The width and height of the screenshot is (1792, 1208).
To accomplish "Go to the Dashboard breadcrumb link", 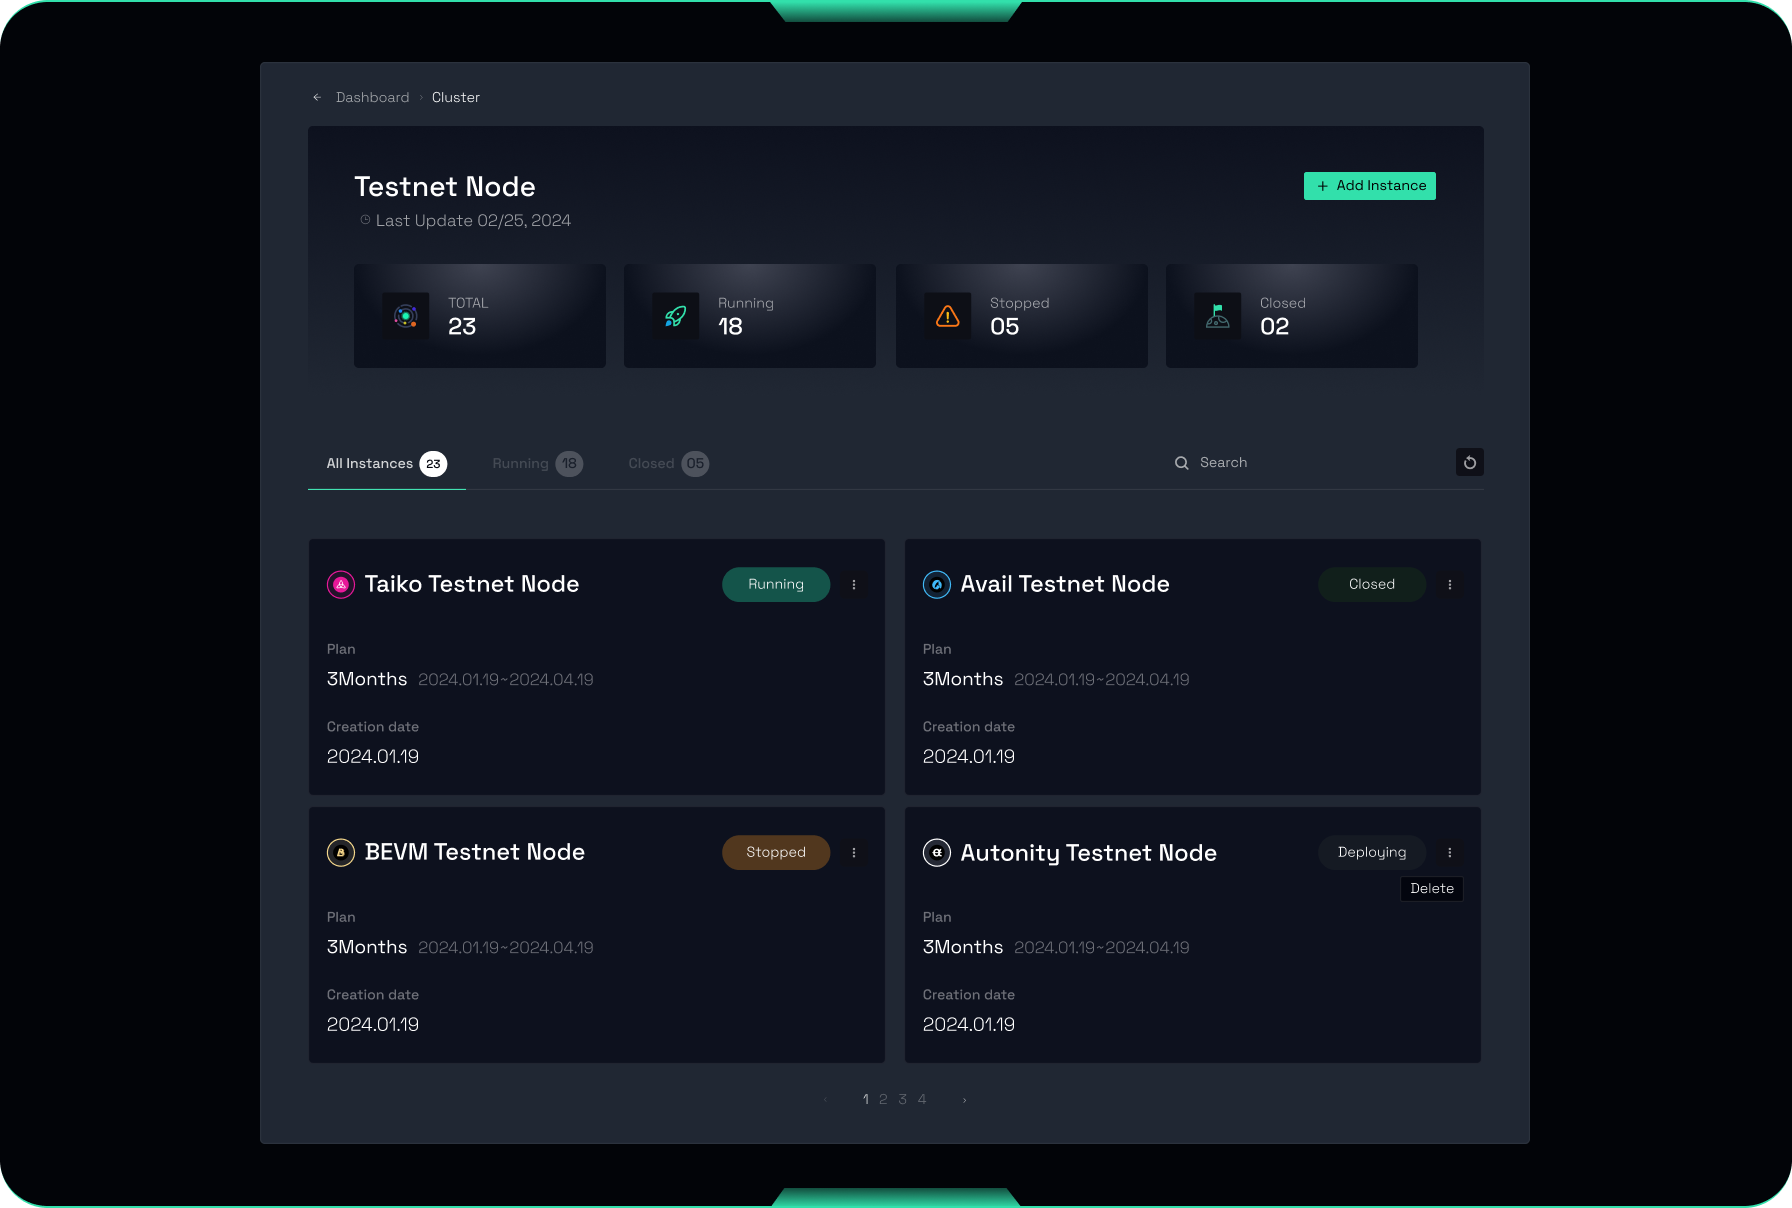I will coord(372,98).
